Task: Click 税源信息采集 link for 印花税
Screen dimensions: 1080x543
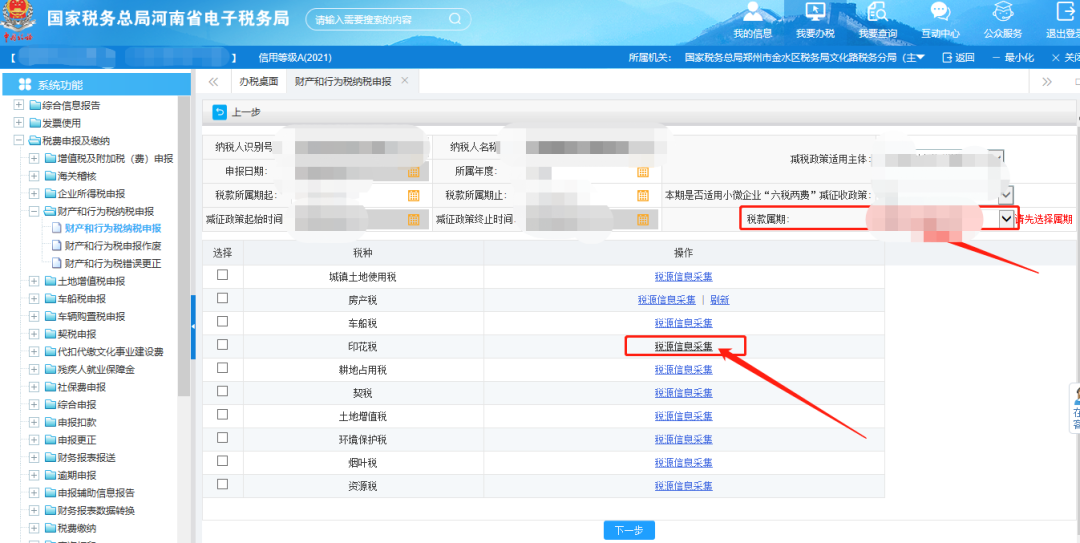Action: [684, 346]
